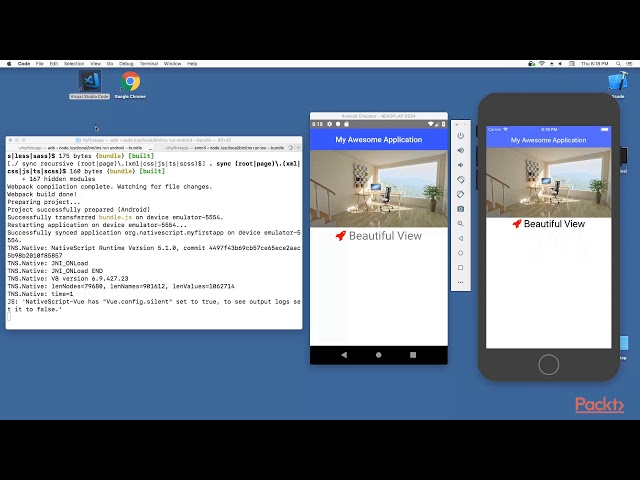Screen dimensions: 640x480
Task: Open the Code application menu
Action: 24,64
